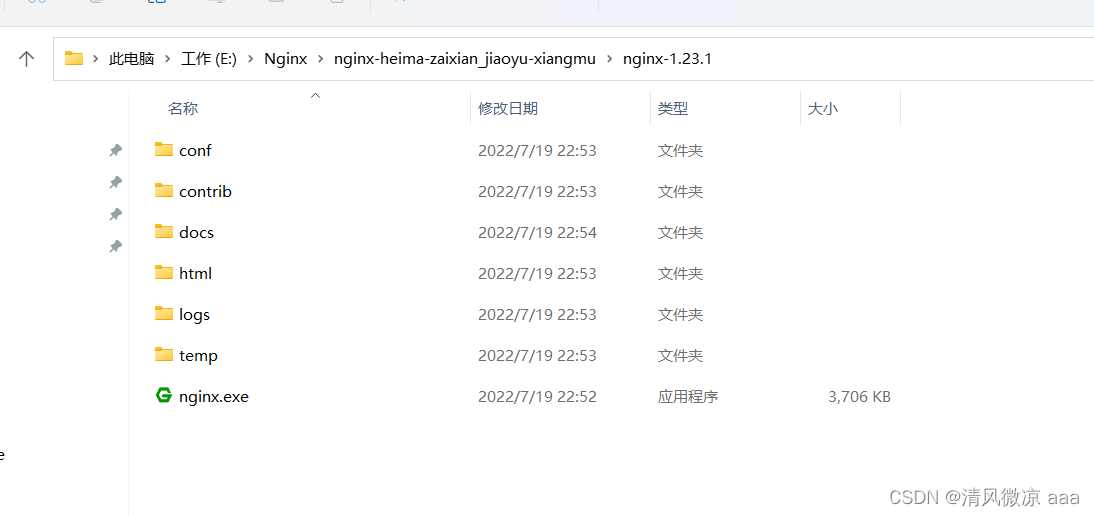Expand the chevron after 工作 (E:) breadcrumb
Image resolution: width=1094 pixels, height=516 pixels.
250,59
